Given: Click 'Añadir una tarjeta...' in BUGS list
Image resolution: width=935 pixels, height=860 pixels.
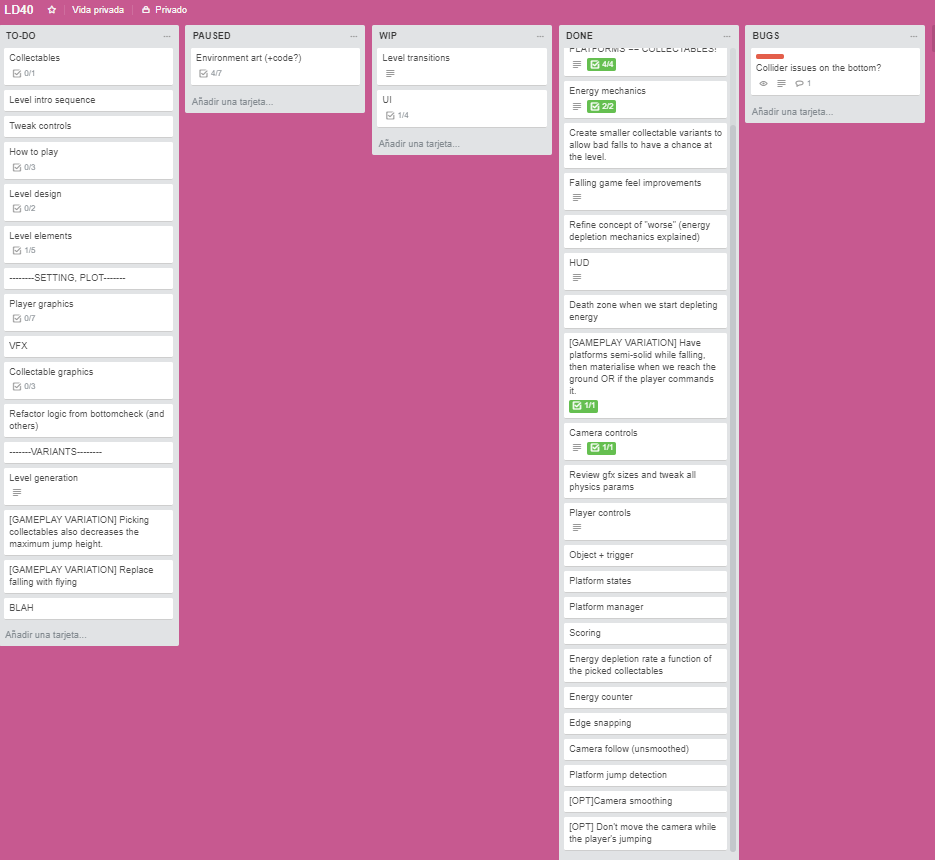Looking at the screenshot, I should [792, 112].
